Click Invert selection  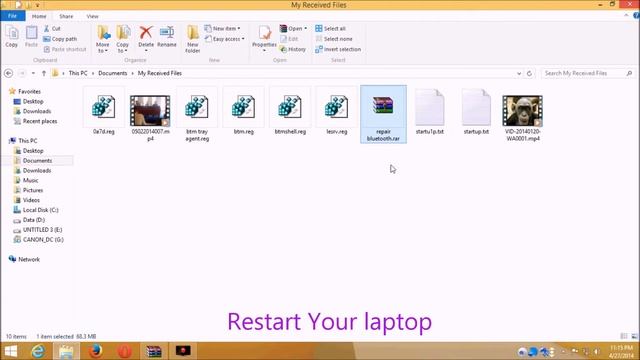(338, 49)
